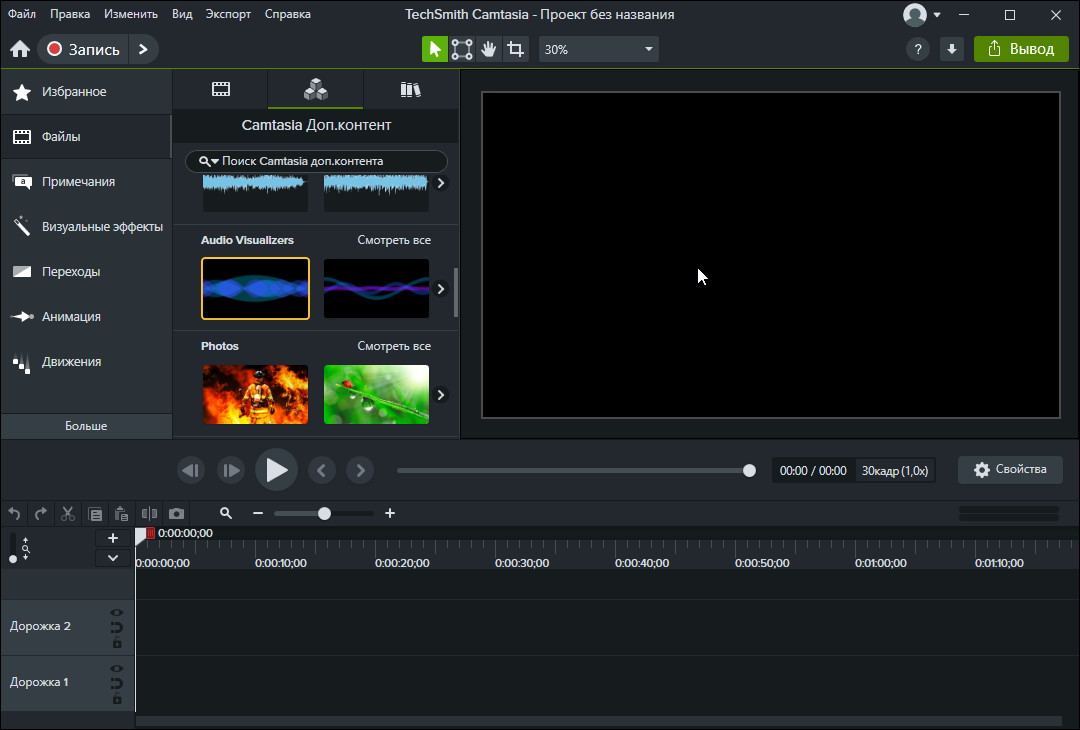
Task: Open the 30% canvas zoom dropdown
Action: click(x=599, y=50)
